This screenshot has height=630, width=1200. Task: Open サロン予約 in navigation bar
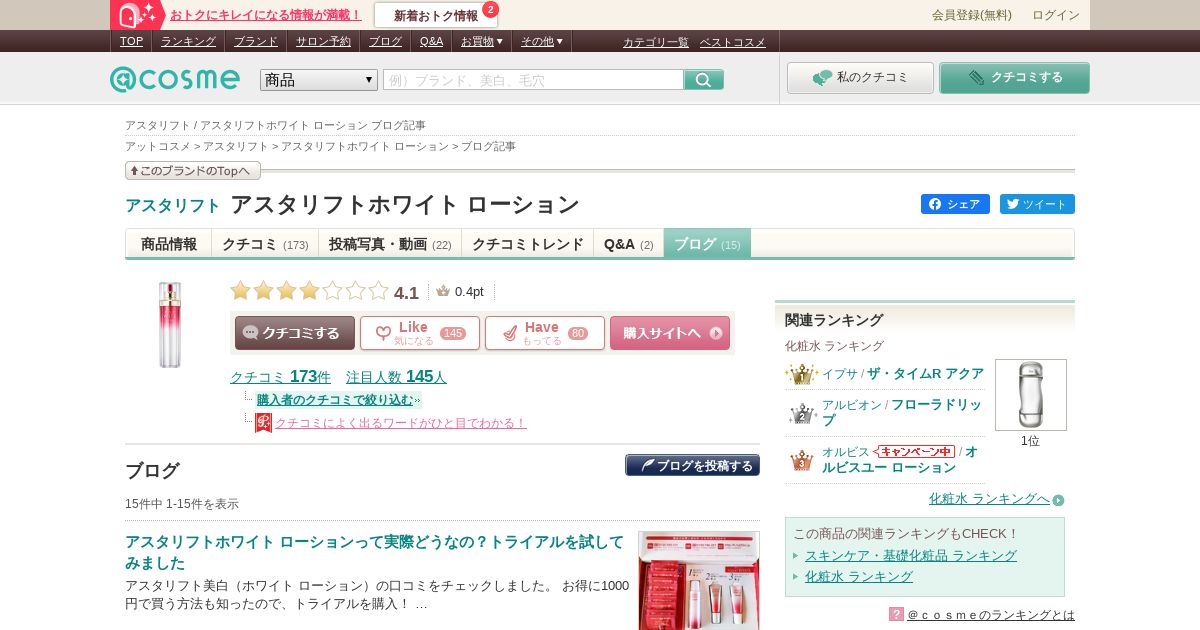pyautogui.click(x=323, y=41)
